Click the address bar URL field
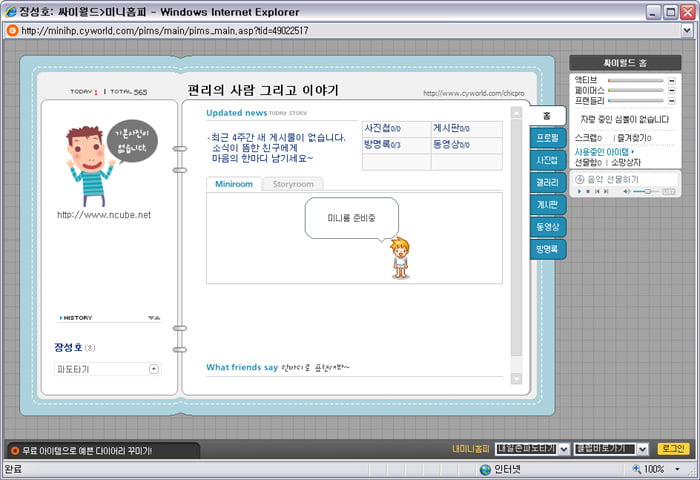This screenshot has width=700, height=480. pyautogui.click(x=344, y=31)
